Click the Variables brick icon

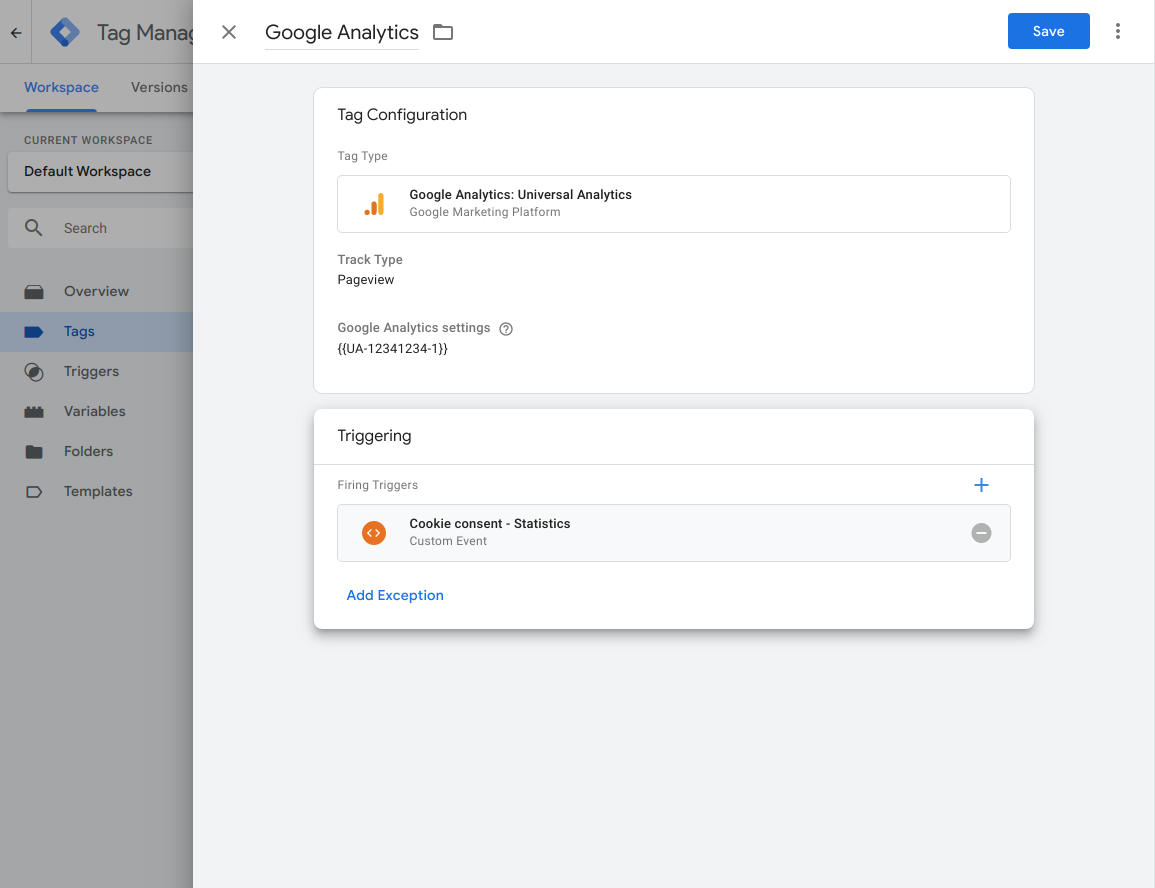click(x=34, y=412)
